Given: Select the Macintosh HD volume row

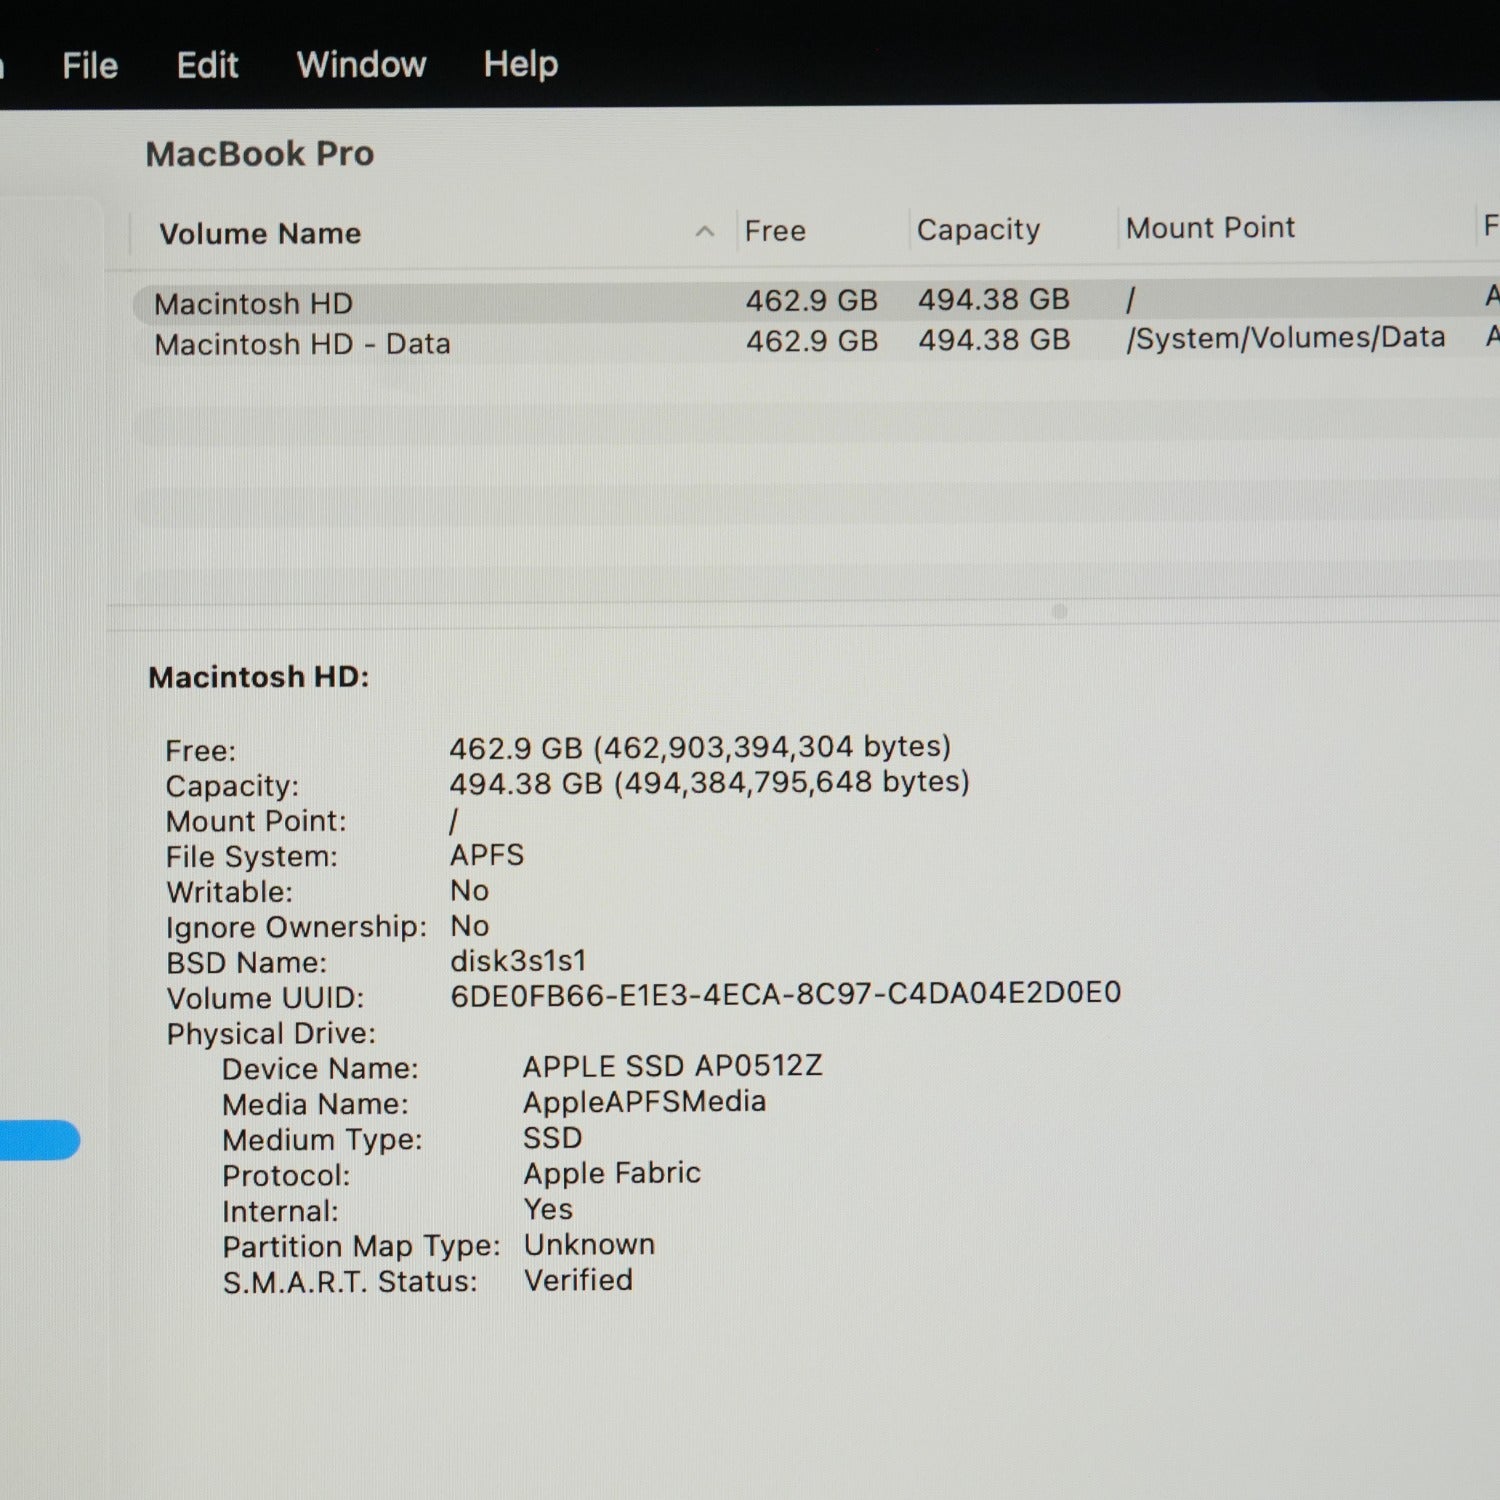Looking at the screenshot, I should click(816, 301).
